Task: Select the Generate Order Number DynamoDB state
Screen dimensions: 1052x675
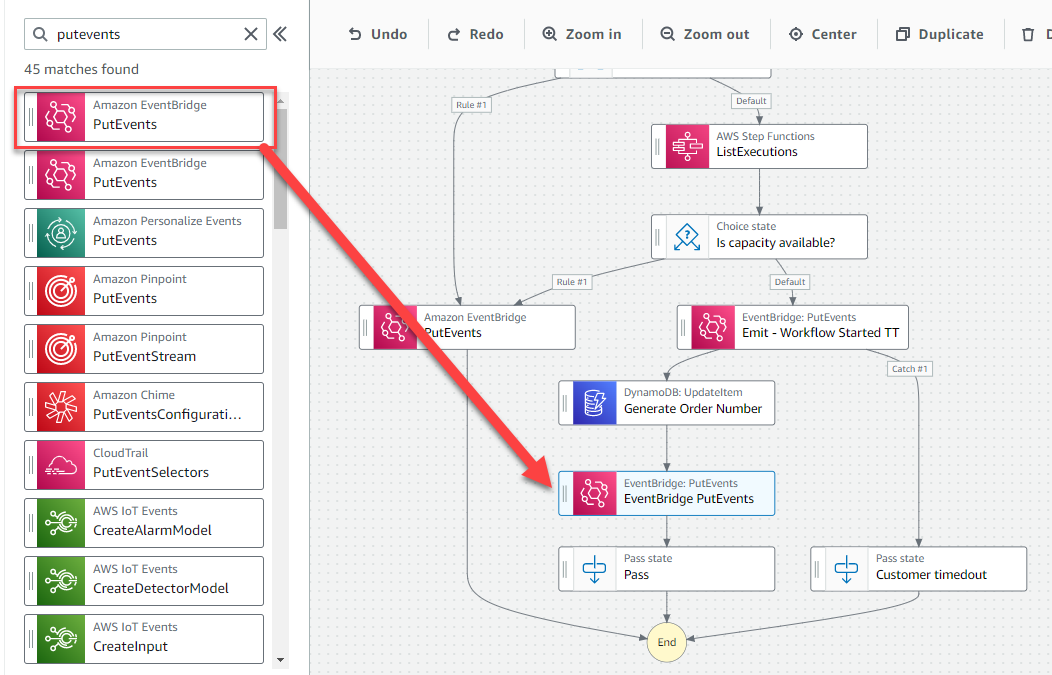Action: tap(667, 403)
